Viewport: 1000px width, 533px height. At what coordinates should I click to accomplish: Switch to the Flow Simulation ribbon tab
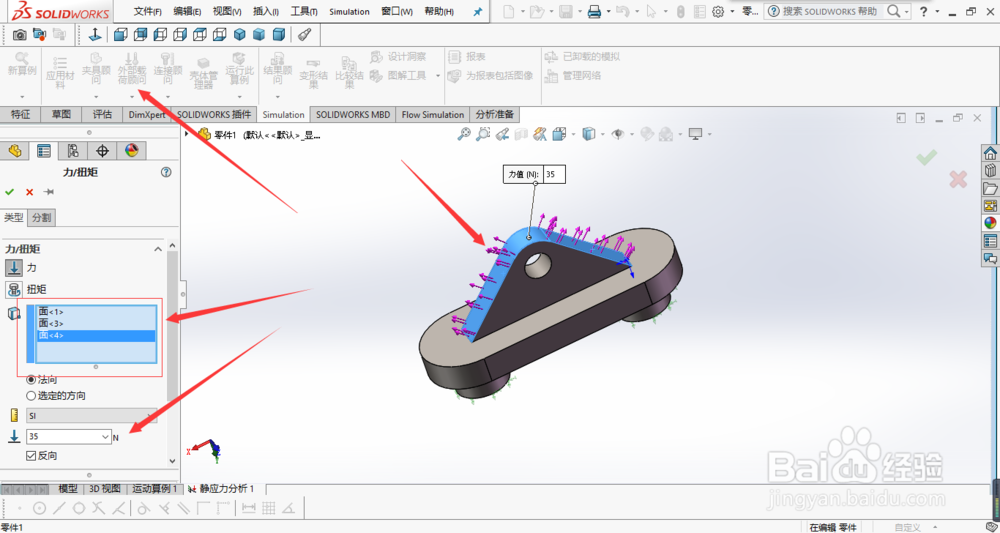pyautogui.click(x=432, y=115)
